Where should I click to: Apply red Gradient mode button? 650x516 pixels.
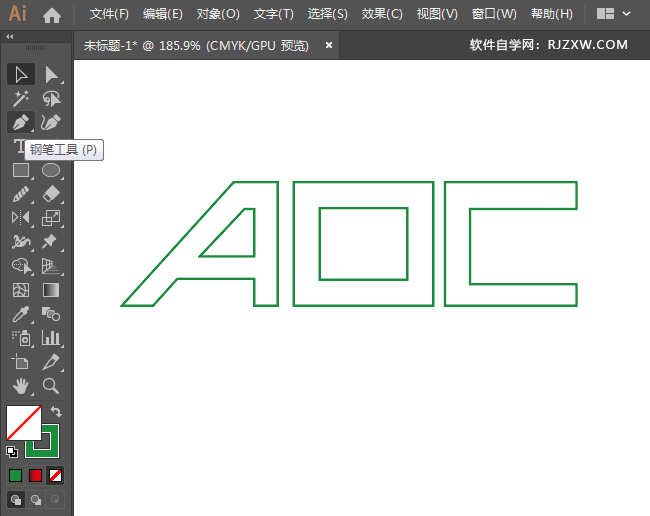point(35,475)
